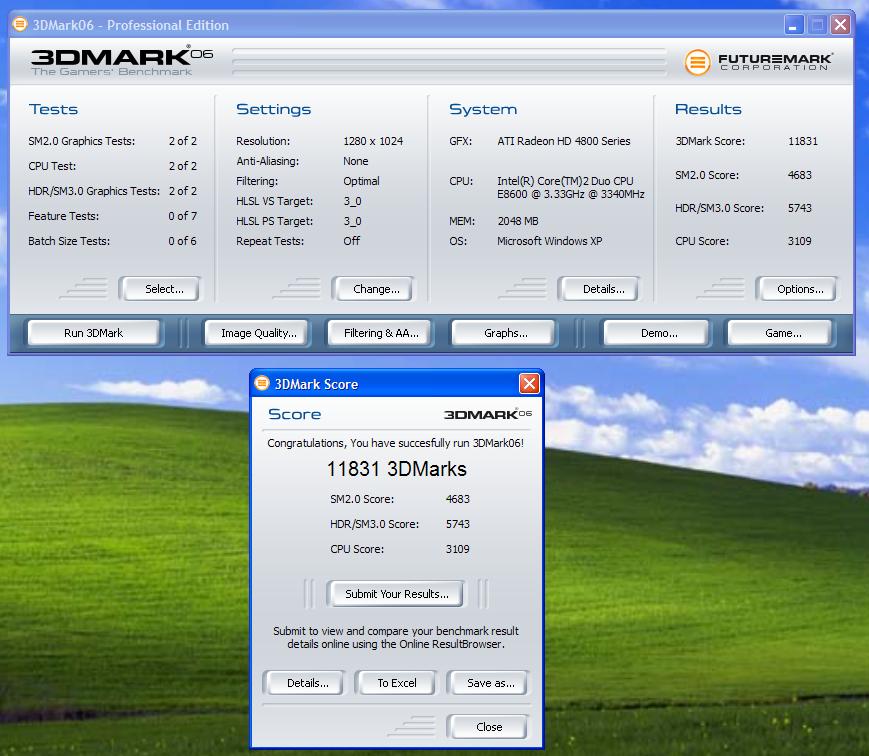Click the Congratulations message text

click(395, 443)
